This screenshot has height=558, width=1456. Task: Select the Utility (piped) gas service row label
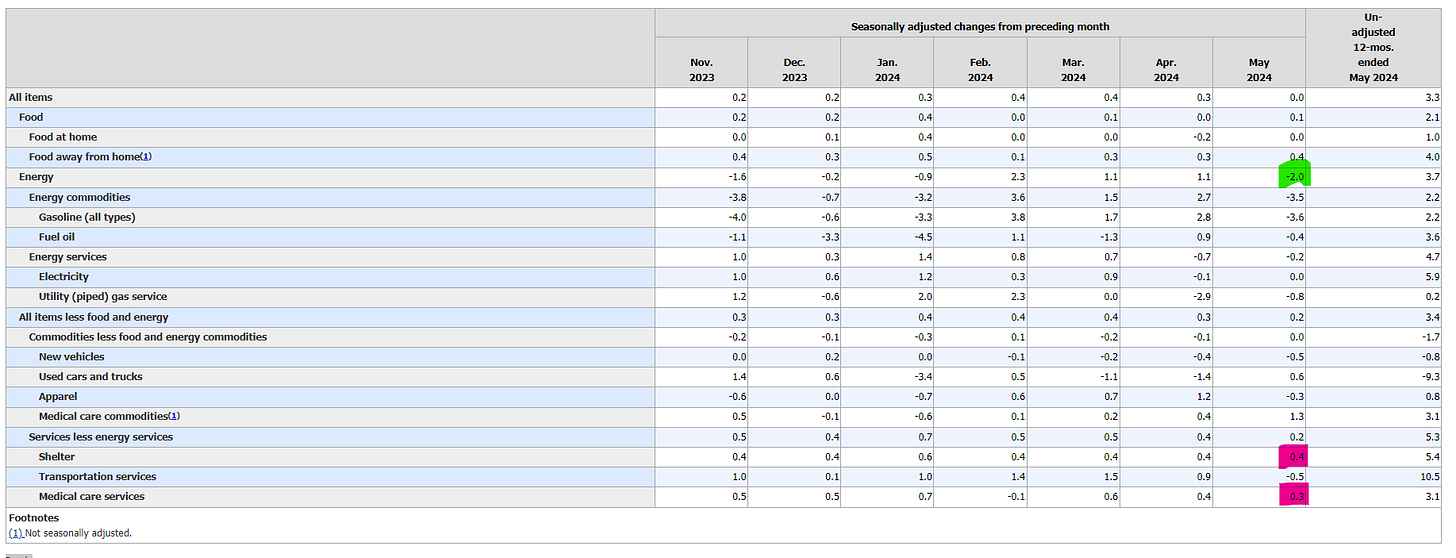(103, 297)
